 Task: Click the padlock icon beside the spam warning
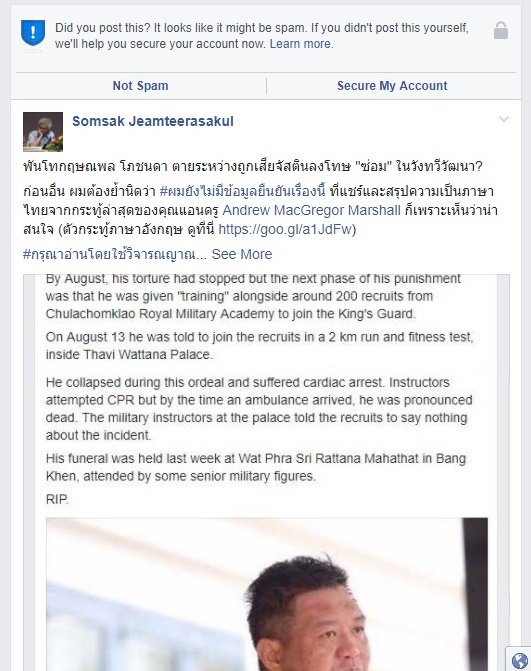click(x=501, y=30)
